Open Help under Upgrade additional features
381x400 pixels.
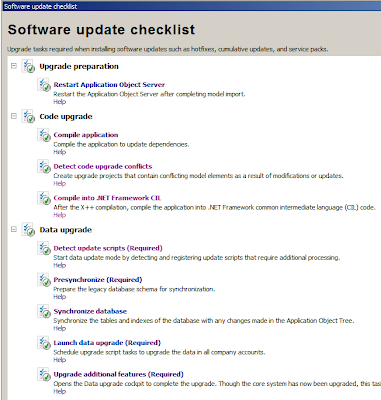tap(60, 391)
